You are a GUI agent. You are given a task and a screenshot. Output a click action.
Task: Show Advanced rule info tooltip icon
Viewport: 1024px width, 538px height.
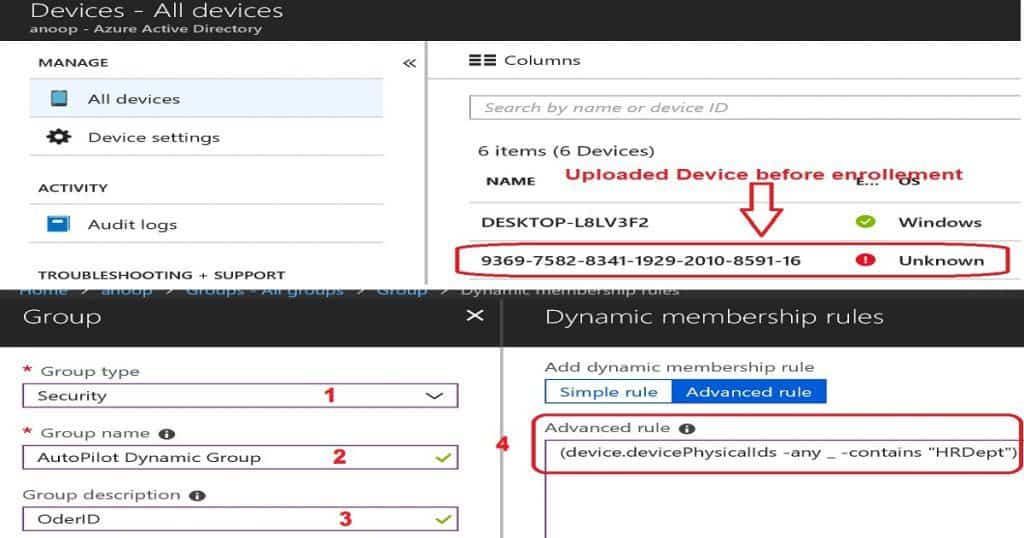(x=687, y=428)
